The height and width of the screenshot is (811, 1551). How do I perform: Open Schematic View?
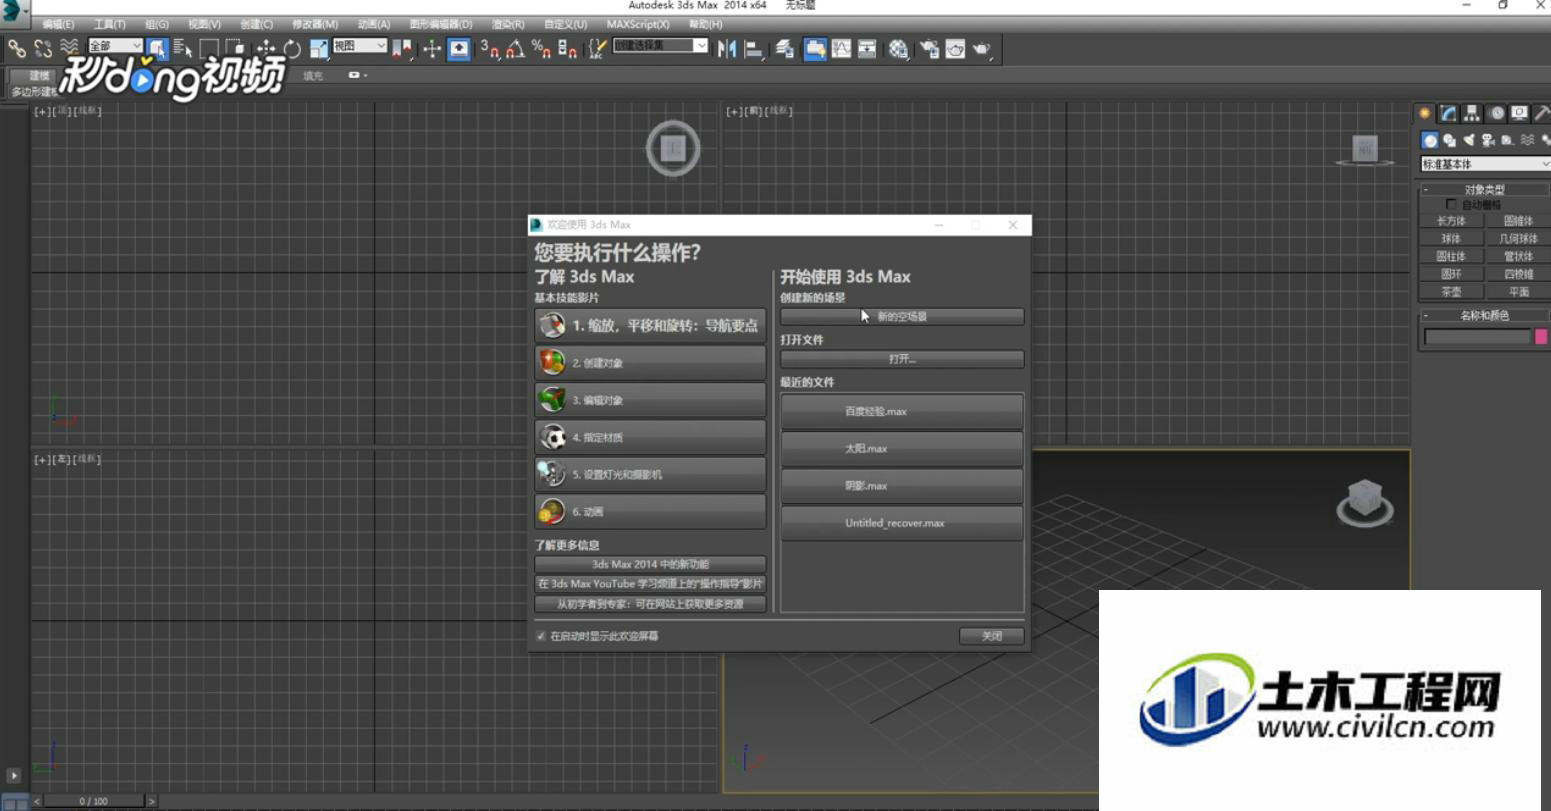tap(867, 48)
